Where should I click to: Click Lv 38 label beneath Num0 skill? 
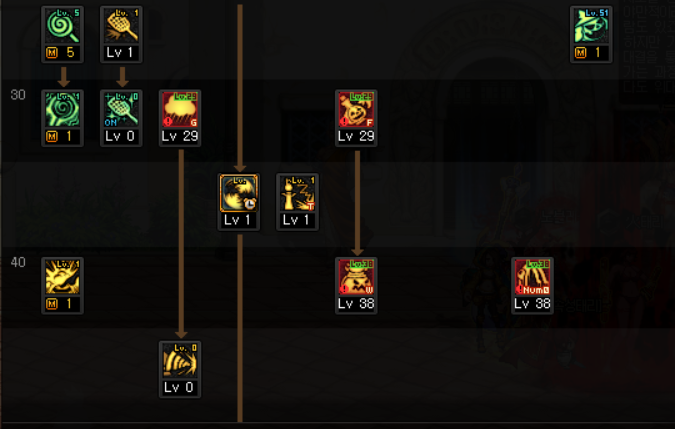(533, 304)
